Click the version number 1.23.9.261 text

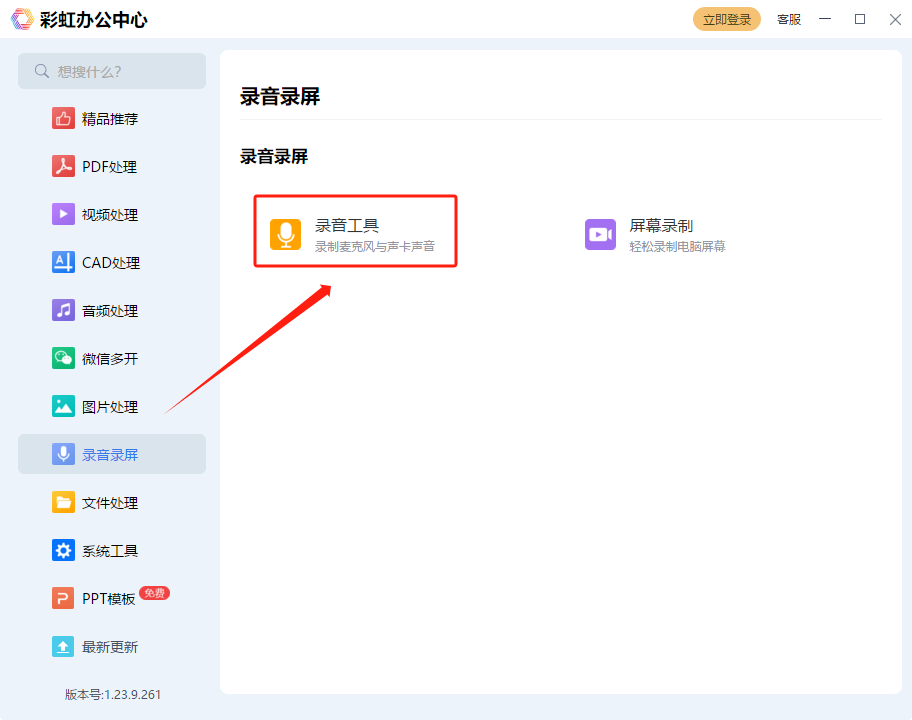point(132,694)
